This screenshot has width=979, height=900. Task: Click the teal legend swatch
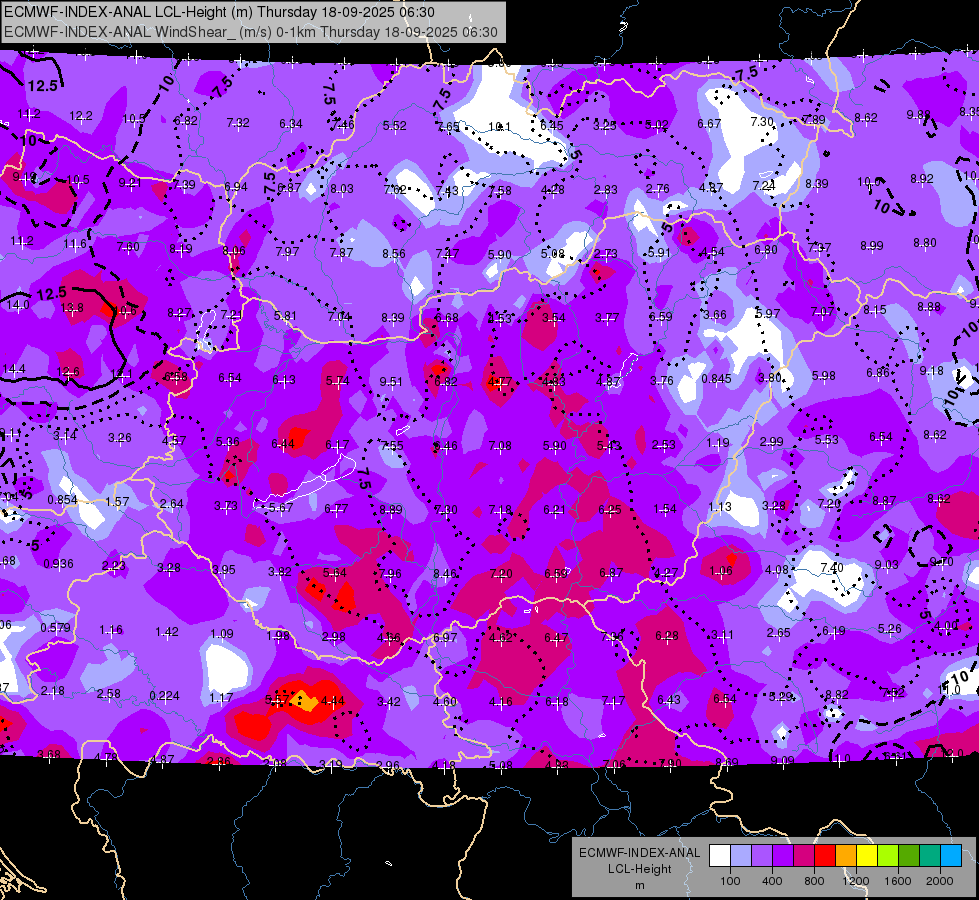pyautogui.click(x=930, y=856)
